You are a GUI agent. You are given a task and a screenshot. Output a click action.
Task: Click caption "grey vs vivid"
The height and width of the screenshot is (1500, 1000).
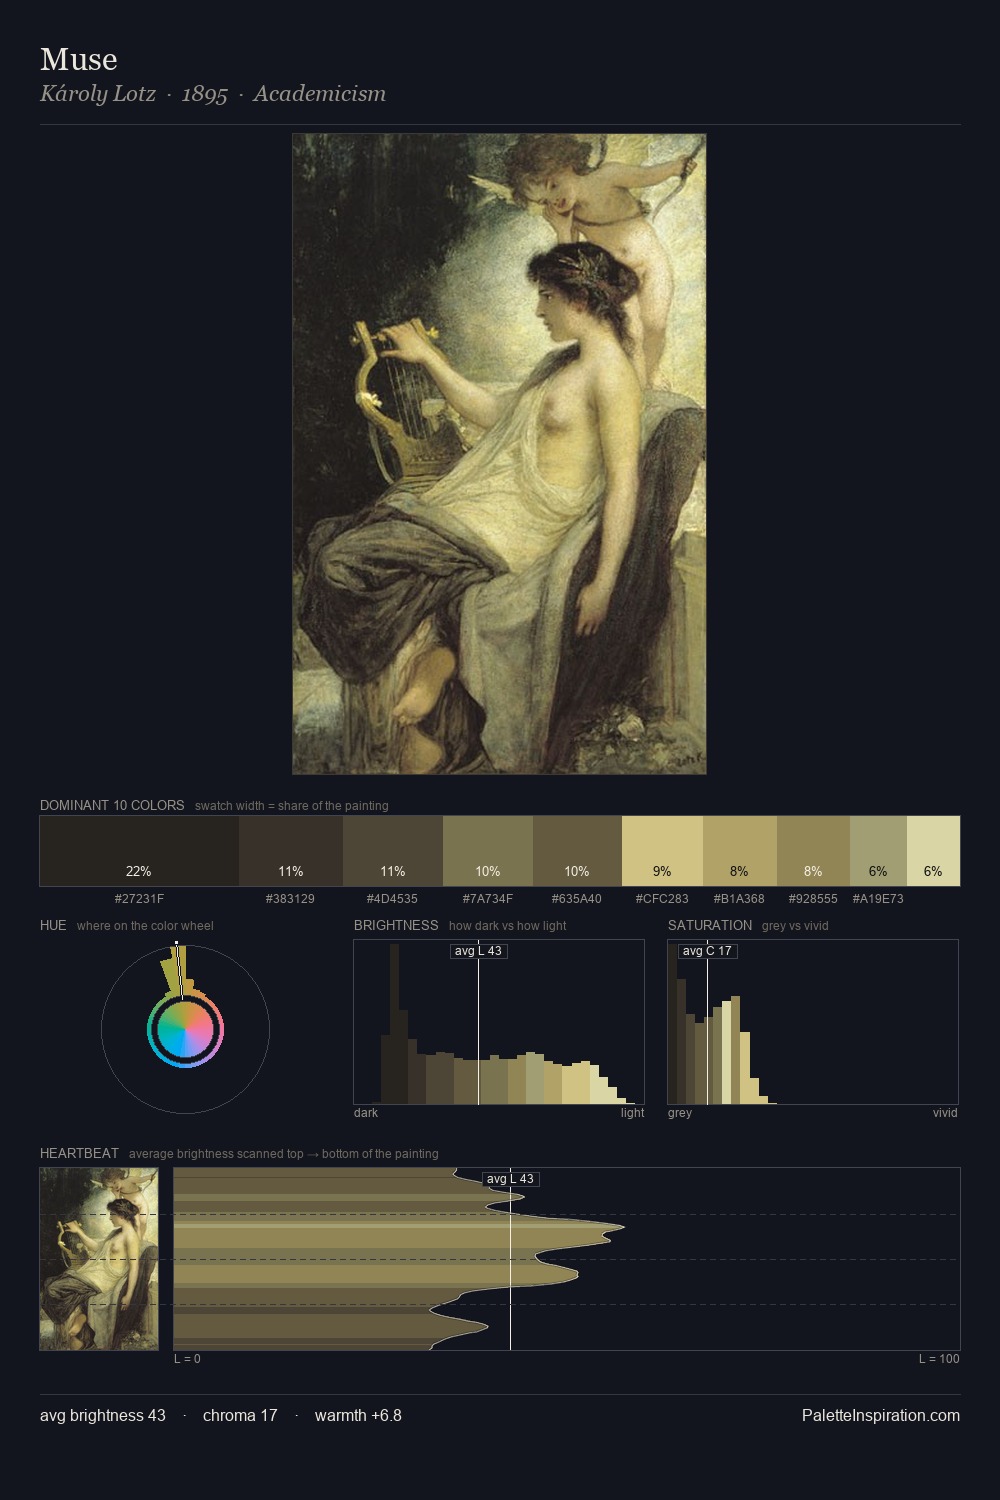[x=795, y=926]
